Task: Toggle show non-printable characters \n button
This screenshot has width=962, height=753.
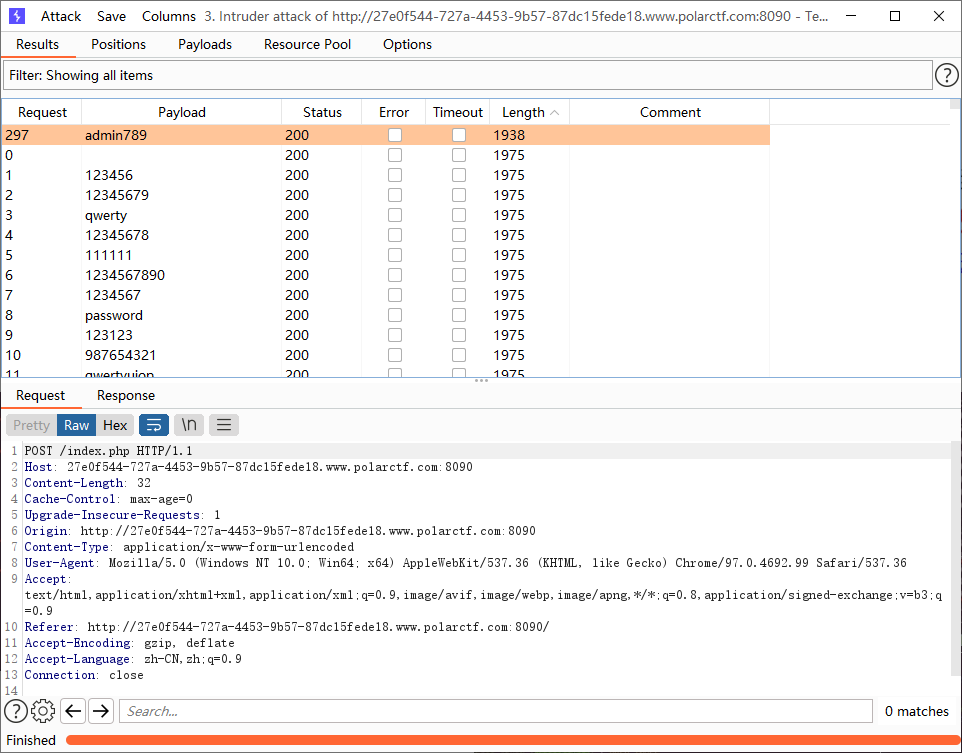Action: coord(189,425)
